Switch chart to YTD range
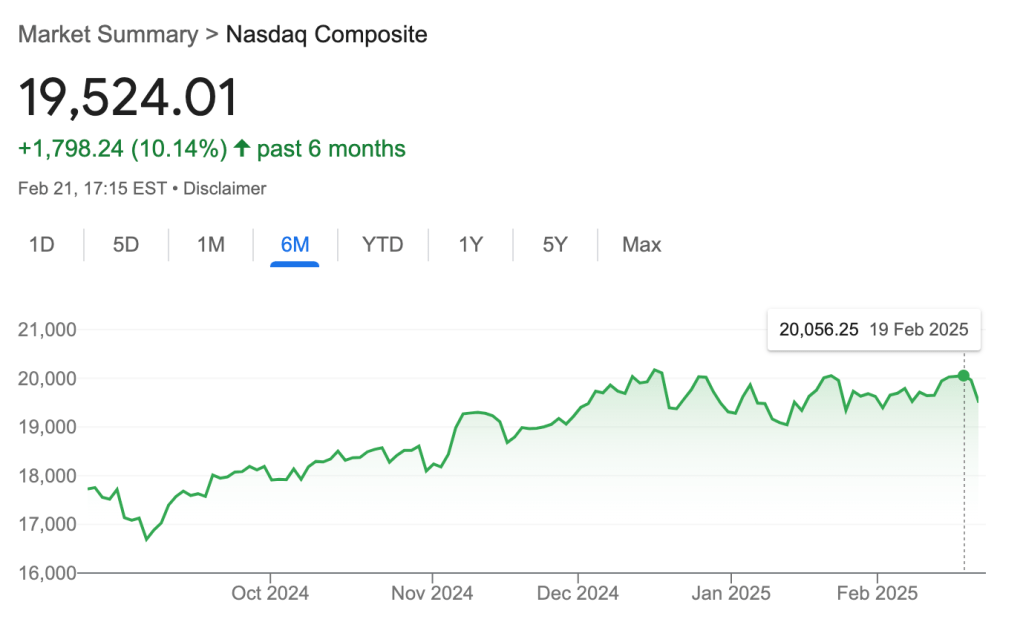This screenshot has height=625, width=1023. click(382, 245)
